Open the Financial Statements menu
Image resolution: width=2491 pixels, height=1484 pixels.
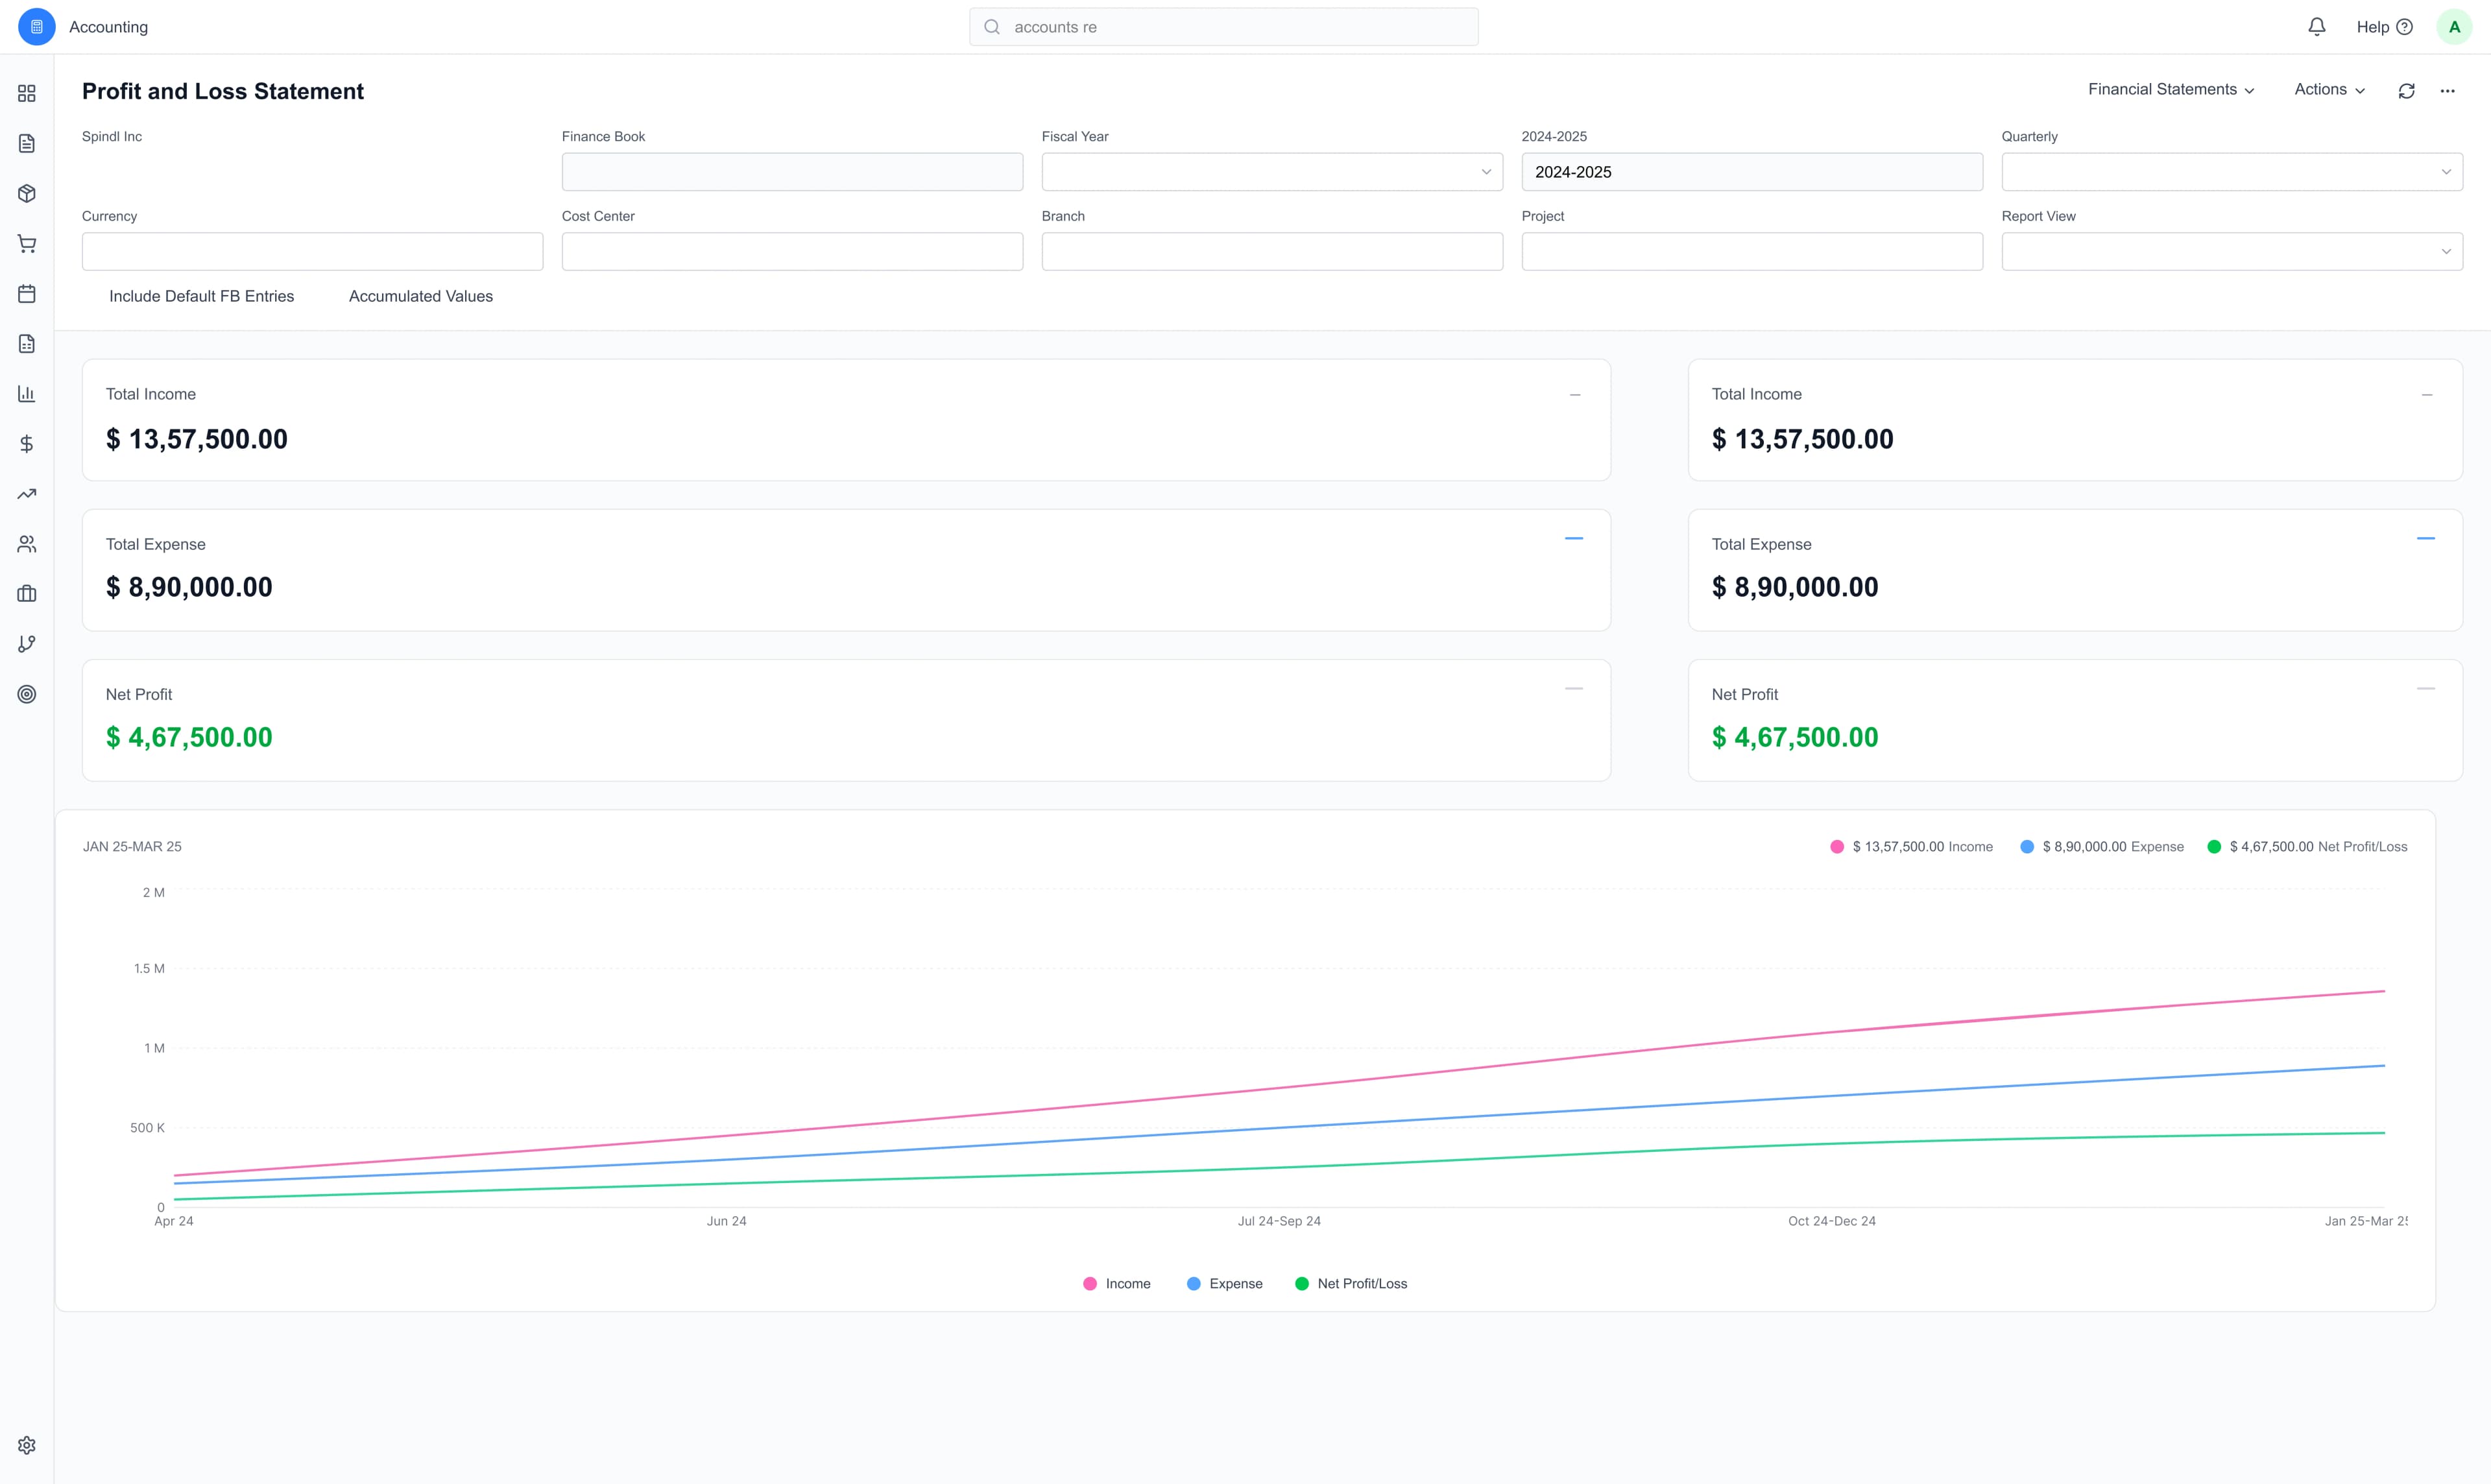point(2170,89)
